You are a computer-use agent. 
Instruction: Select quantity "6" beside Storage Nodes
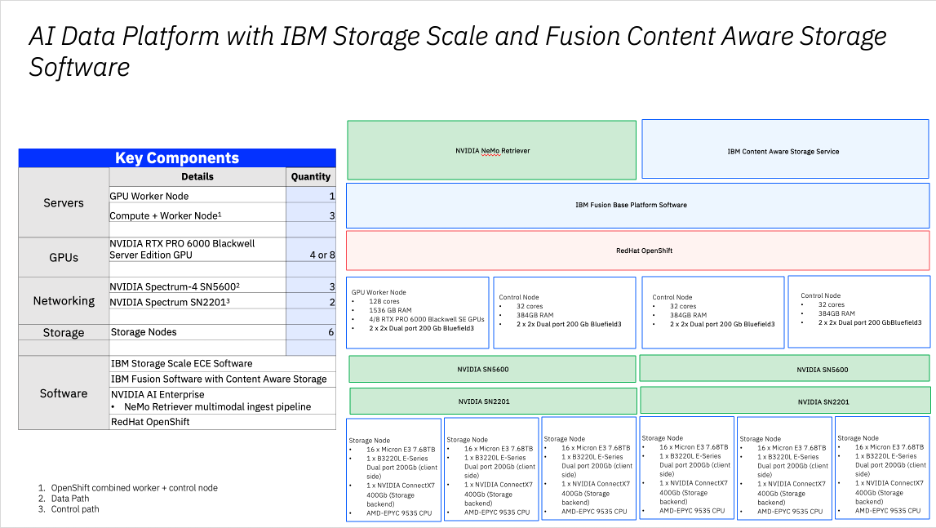click(x=311, y=332)
